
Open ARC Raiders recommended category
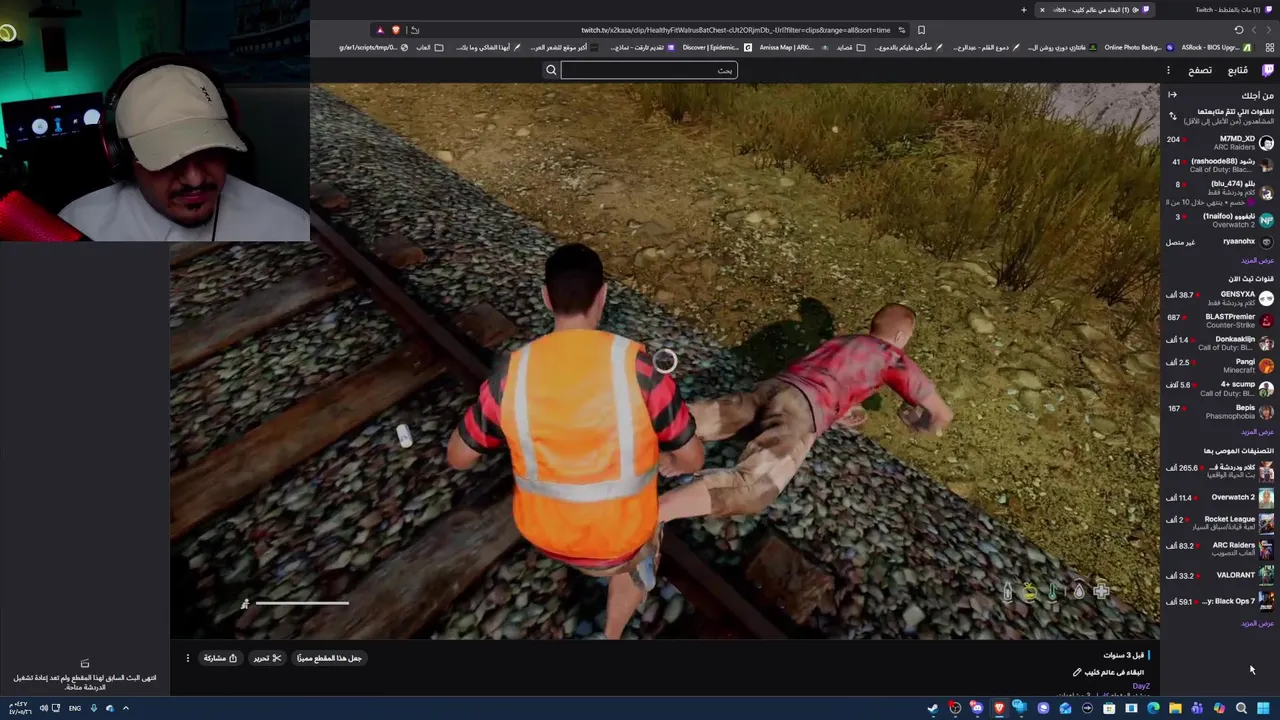tap(1220, 549)
